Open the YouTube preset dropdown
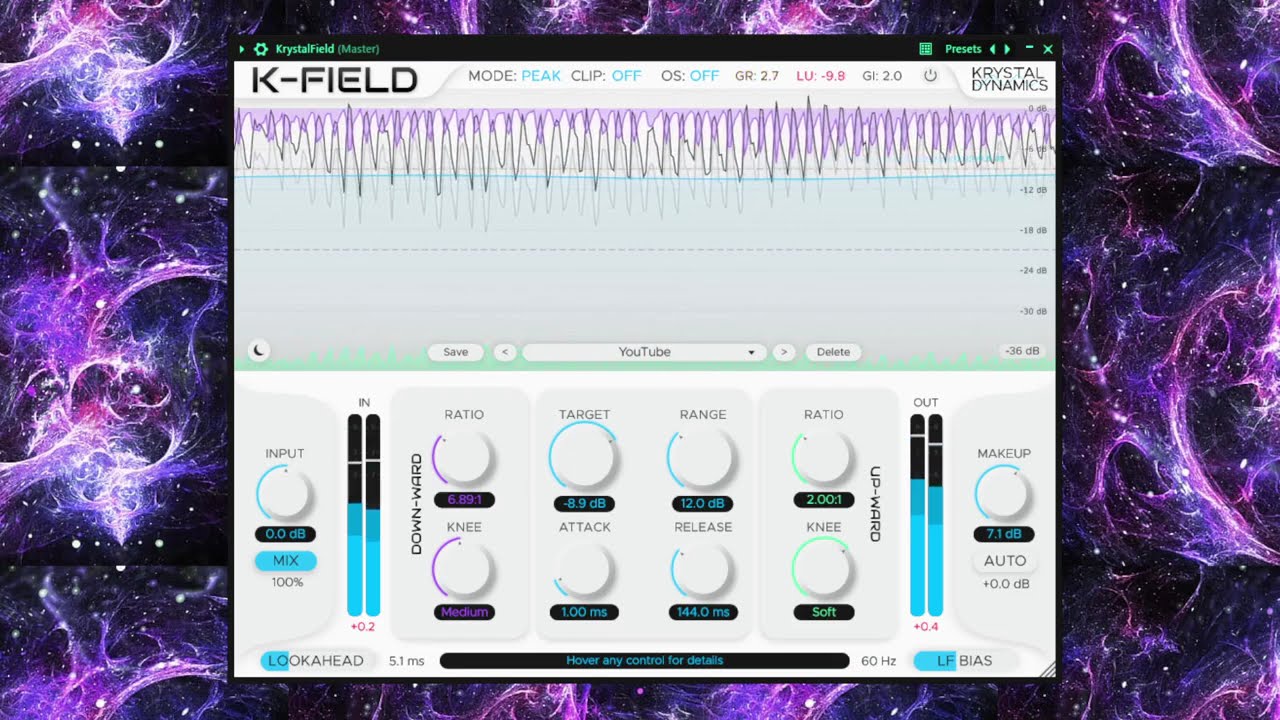1280x720 pixels. point(644,352)
